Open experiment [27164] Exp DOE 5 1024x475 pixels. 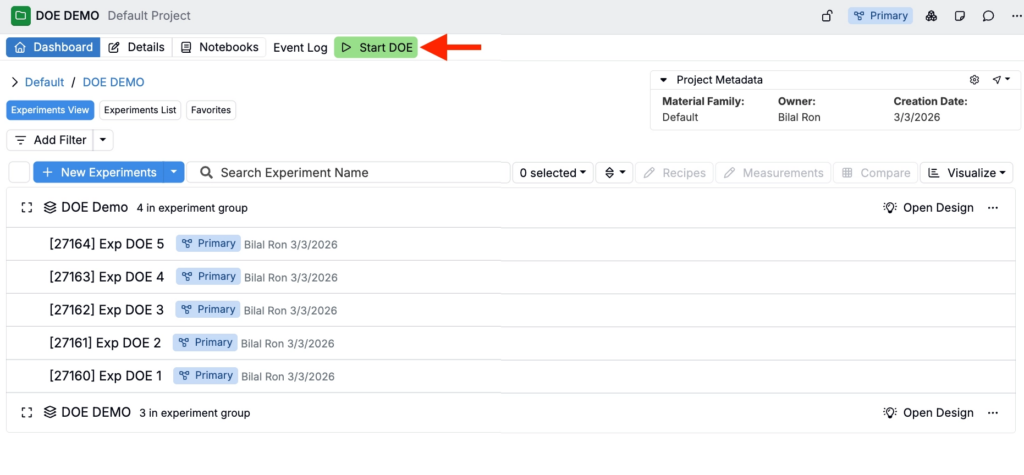[x=106, y=244]
